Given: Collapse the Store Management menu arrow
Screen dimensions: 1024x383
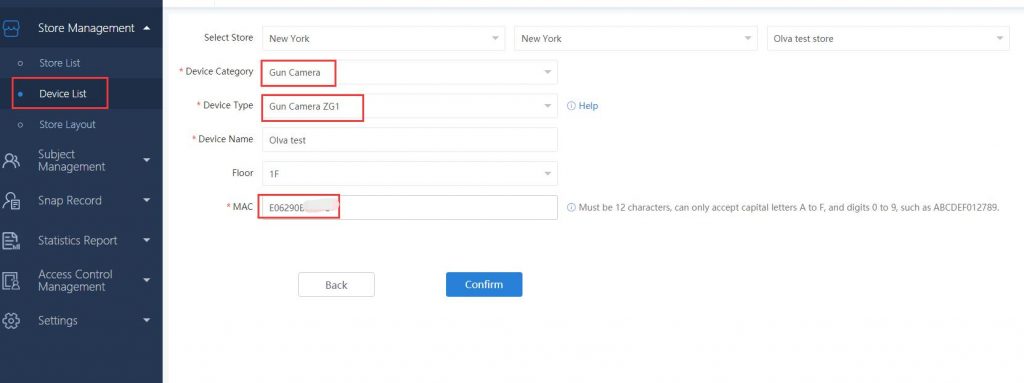Looking at the screenshot, I should click(146, 28).
